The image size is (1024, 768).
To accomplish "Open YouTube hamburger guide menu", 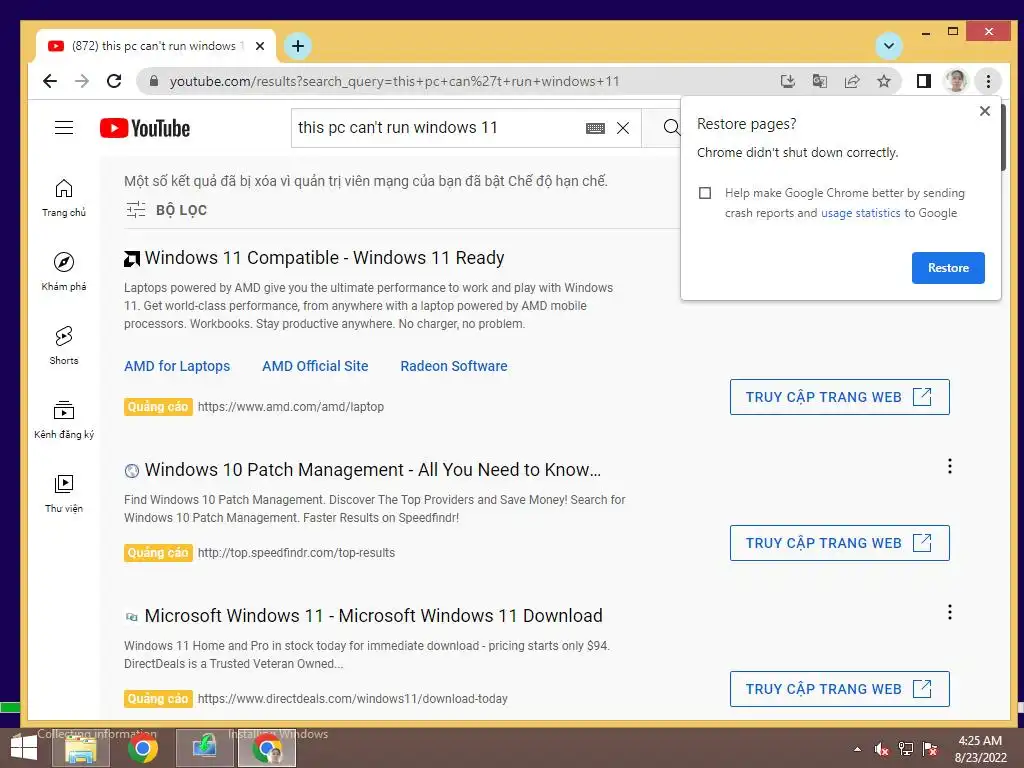I will click(64, 127).
